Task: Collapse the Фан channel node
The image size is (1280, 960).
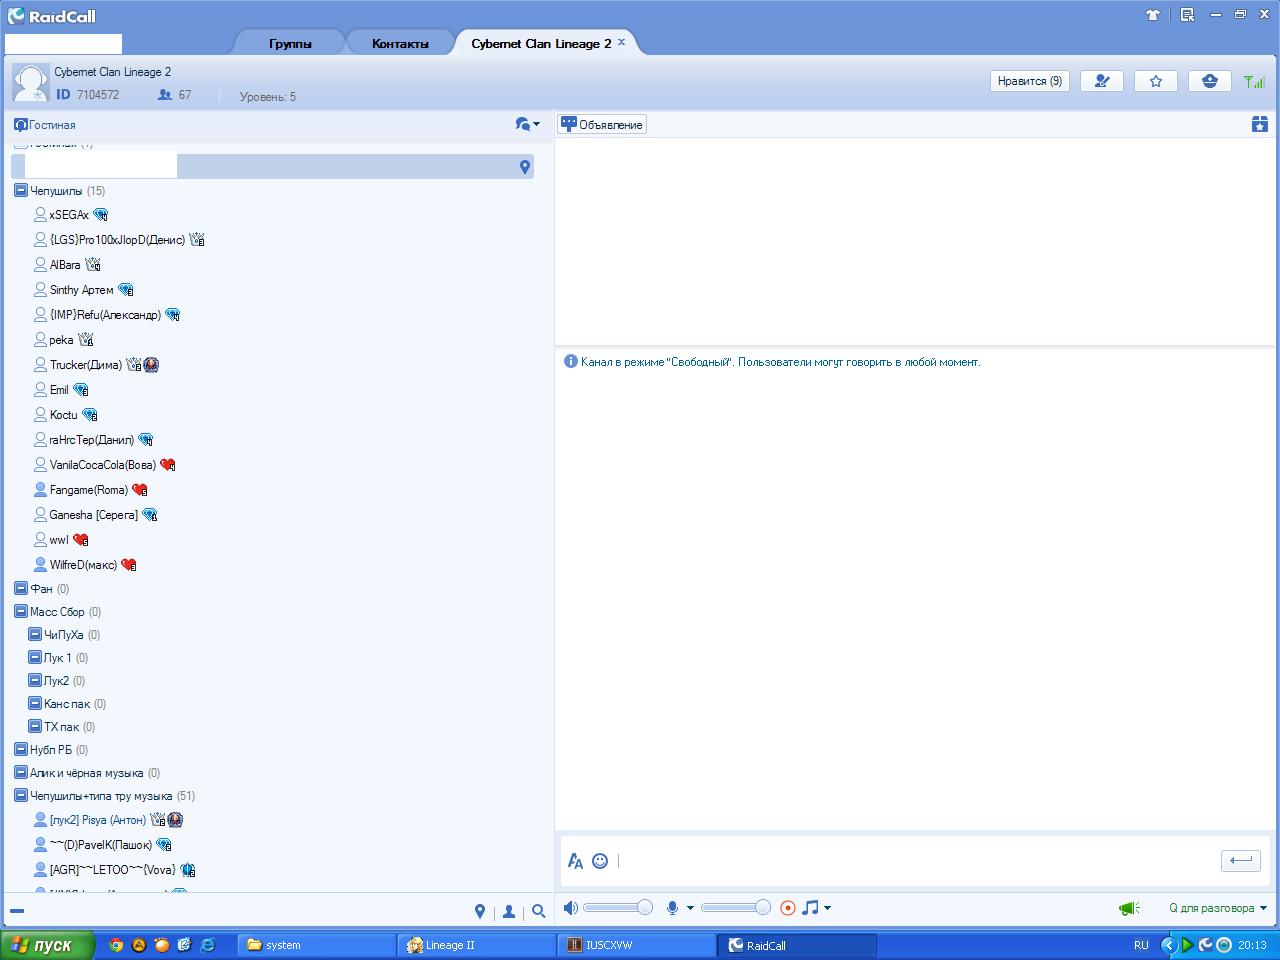Action: point(20,588)
